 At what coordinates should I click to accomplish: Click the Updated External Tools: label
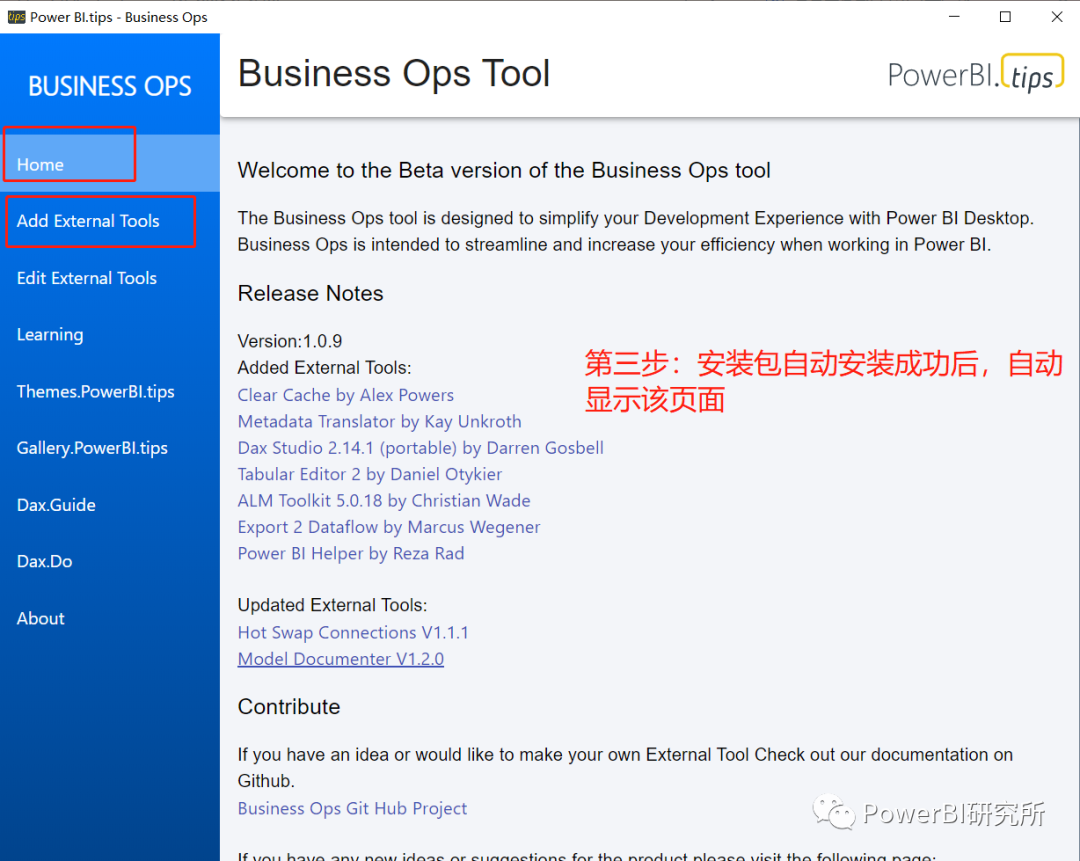coord(333,605)
